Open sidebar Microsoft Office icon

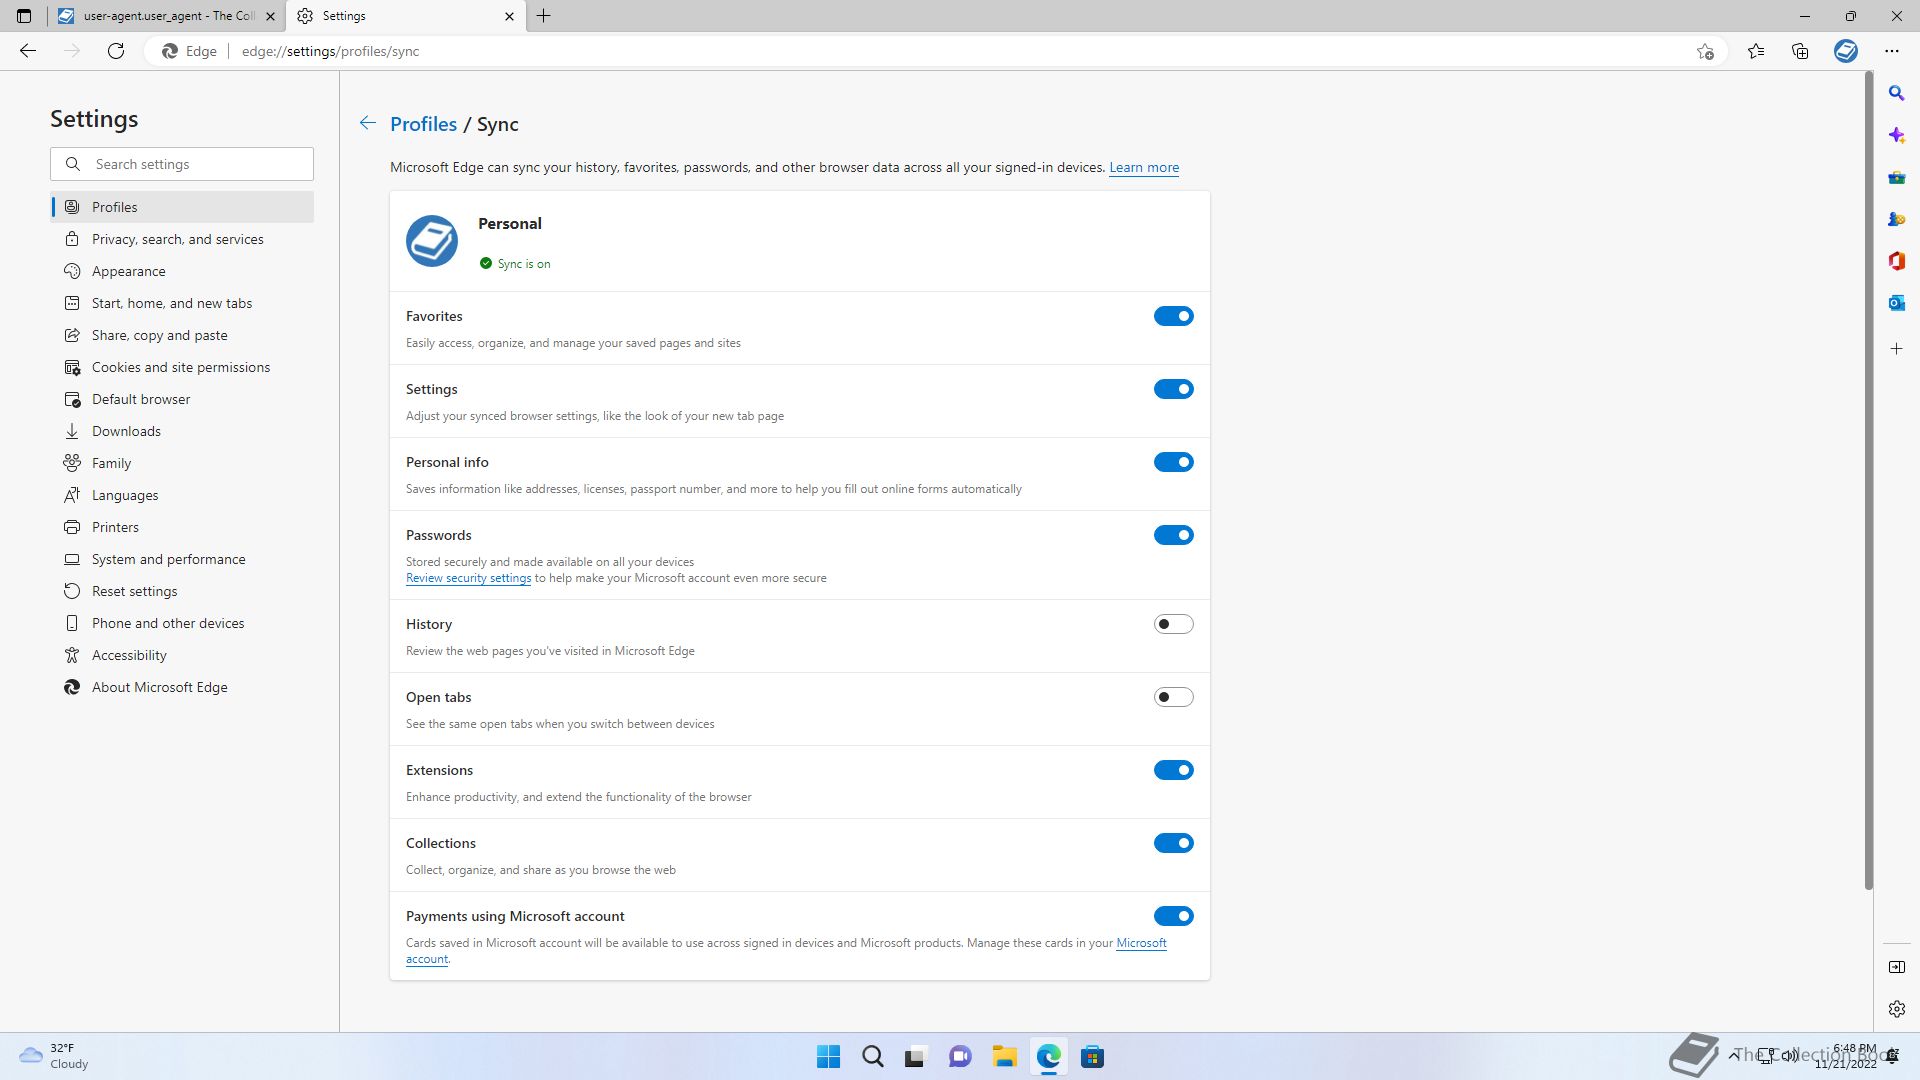click(x=1896, y=261)
